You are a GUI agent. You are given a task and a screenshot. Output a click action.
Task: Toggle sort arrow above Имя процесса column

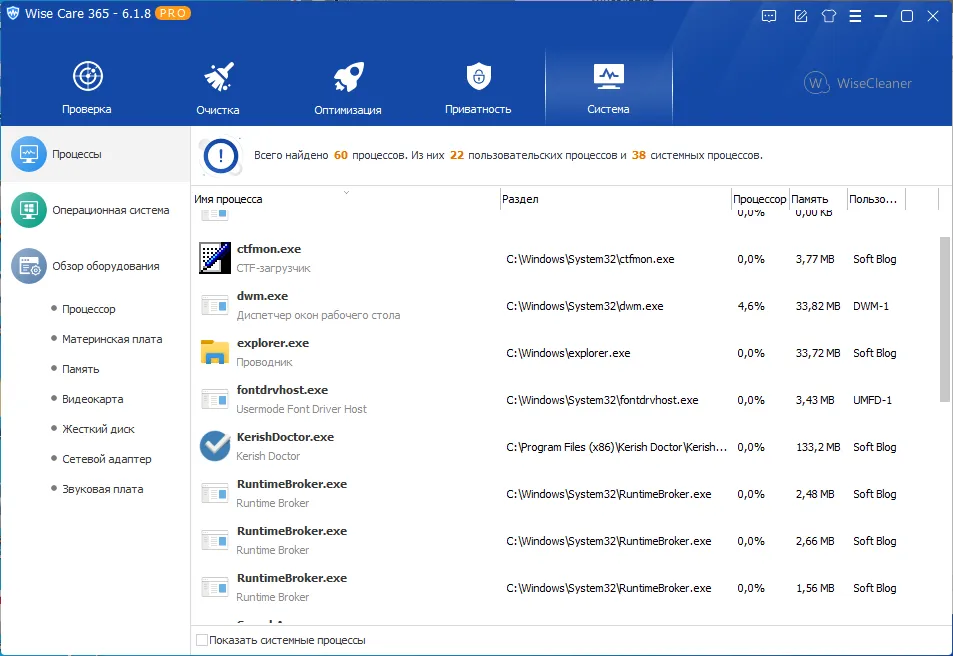tap(346, 193)
